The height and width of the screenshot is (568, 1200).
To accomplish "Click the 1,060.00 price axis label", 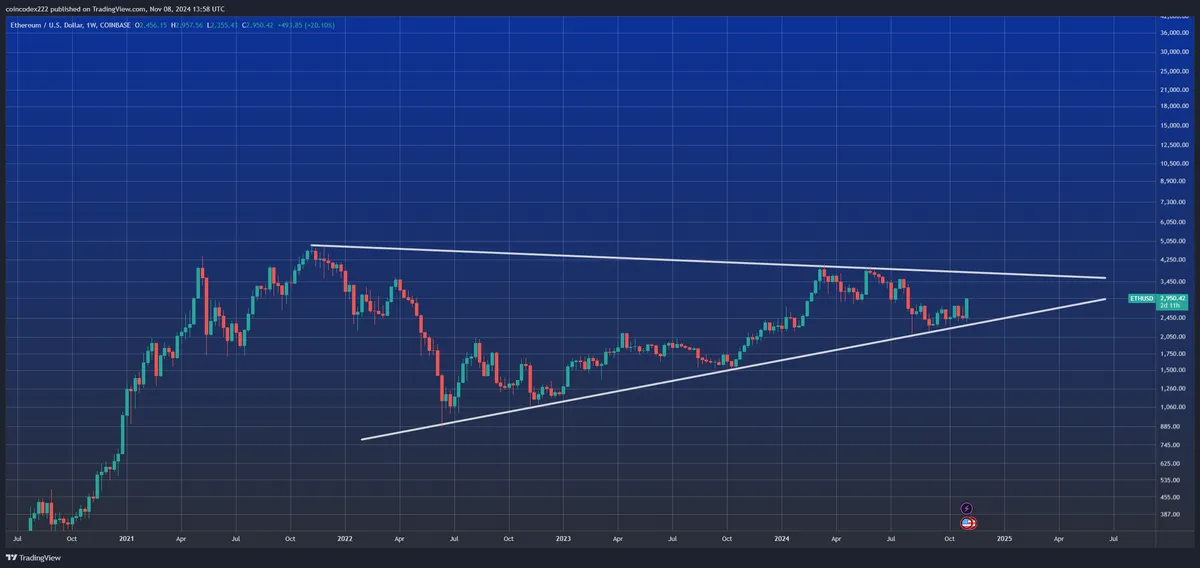I will 1174,407.
